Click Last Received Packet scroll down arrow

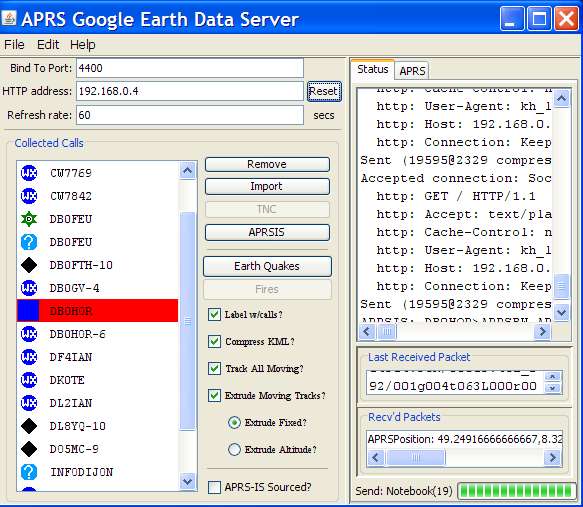[553, 388]
